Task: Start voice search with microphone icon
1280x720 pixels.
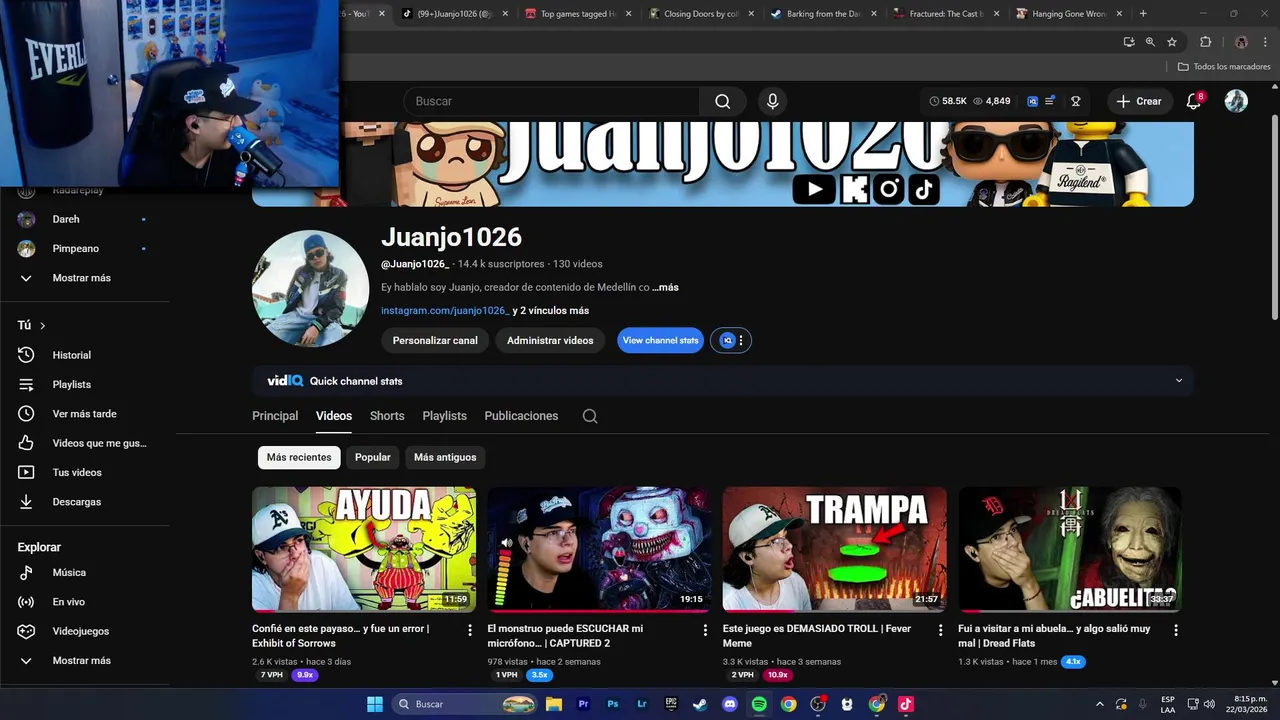Action: [772, 101]
